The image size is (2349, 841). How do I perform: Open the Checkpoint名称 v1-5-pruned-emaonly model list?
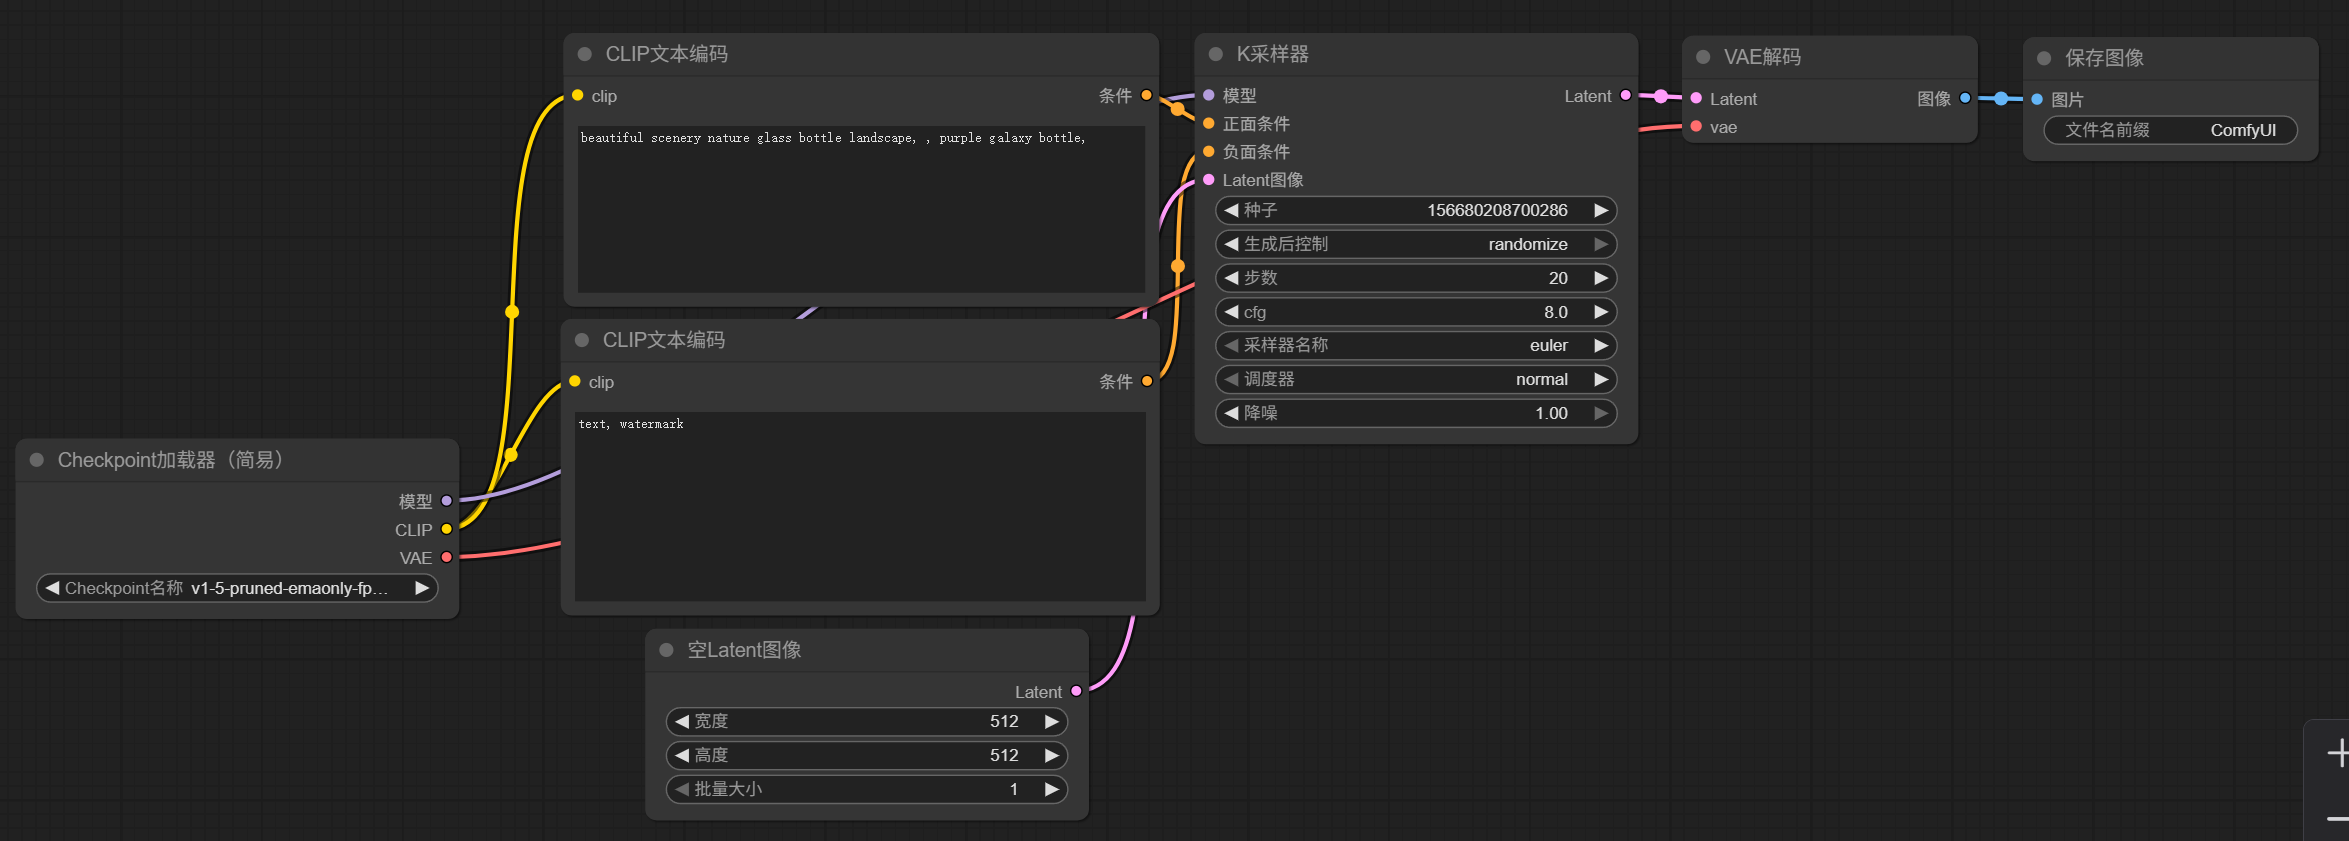coord(237,588)
